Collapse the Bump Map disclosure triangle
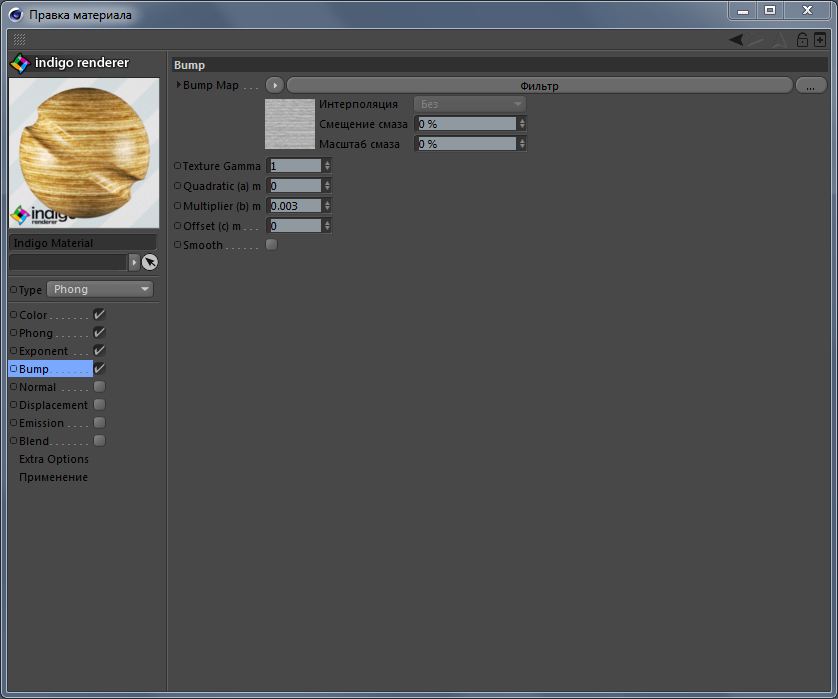838x699 pixels. (x=179, y=84)
